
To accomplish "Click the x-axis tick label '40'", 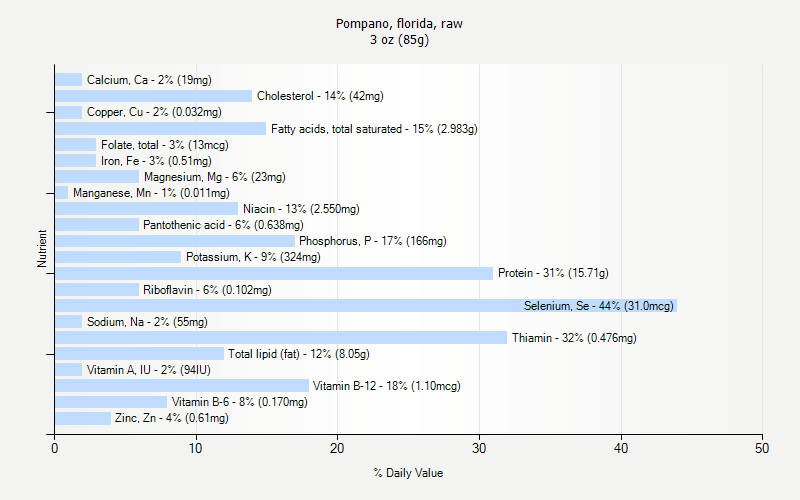I will tap(621, 448).
